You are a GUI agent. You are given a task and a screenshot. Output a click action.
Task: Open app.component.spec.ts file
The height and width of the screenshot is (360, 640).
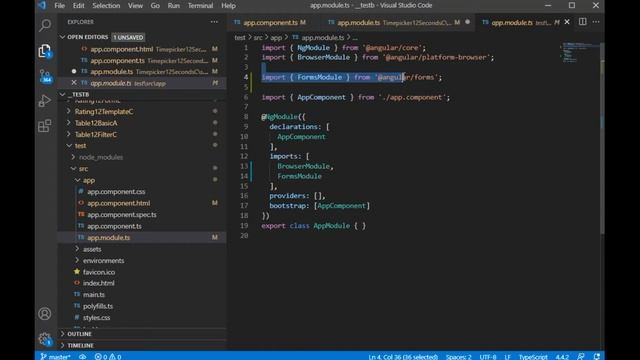coord(122,214)
